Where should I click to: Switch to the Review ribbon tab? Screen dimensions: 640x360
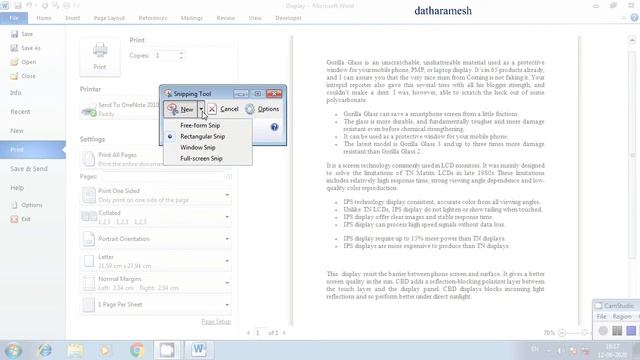point(226,18)
